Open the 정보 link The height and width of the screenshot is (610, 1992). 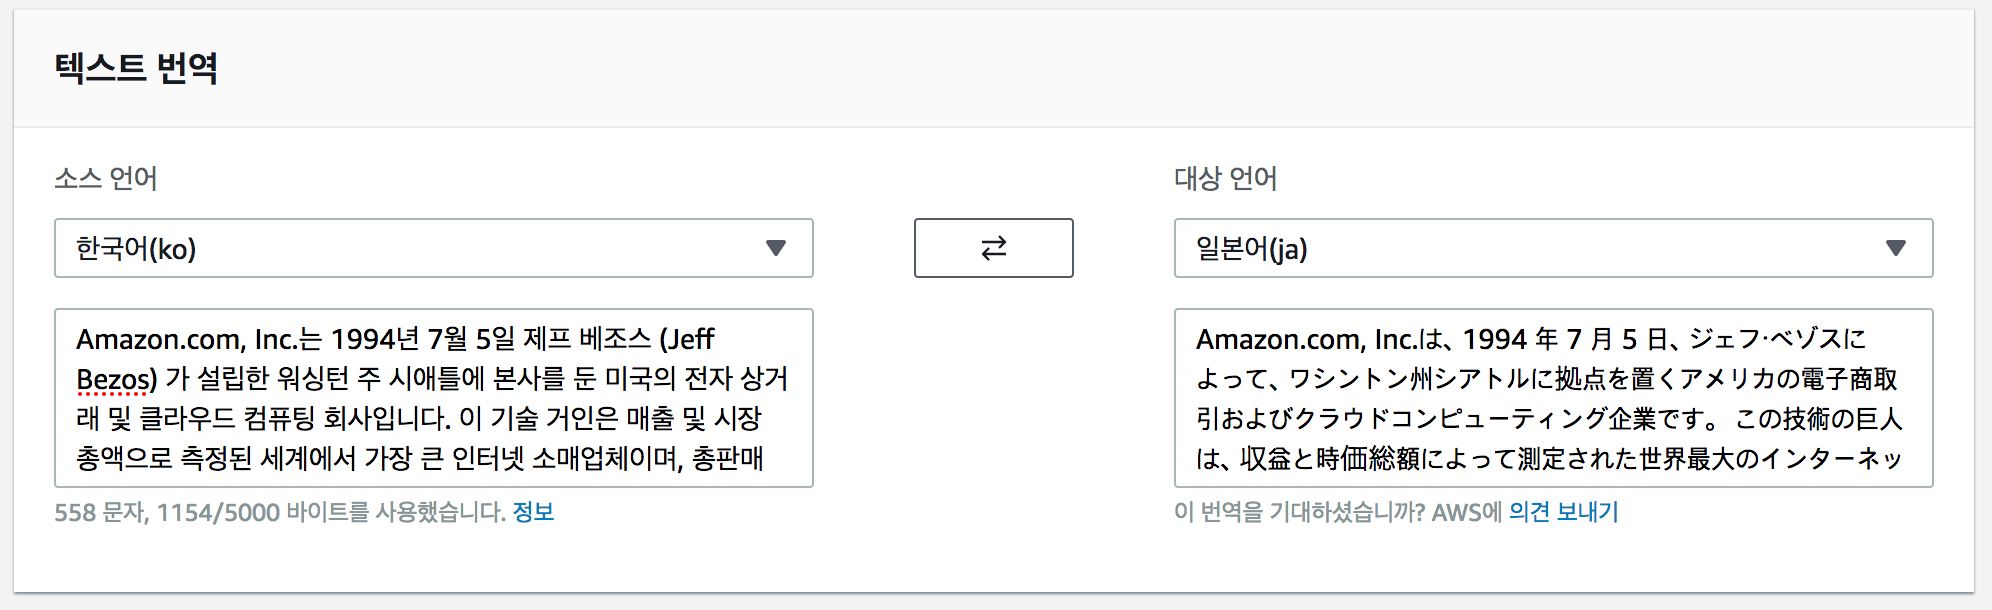click(x=533, y=512)
